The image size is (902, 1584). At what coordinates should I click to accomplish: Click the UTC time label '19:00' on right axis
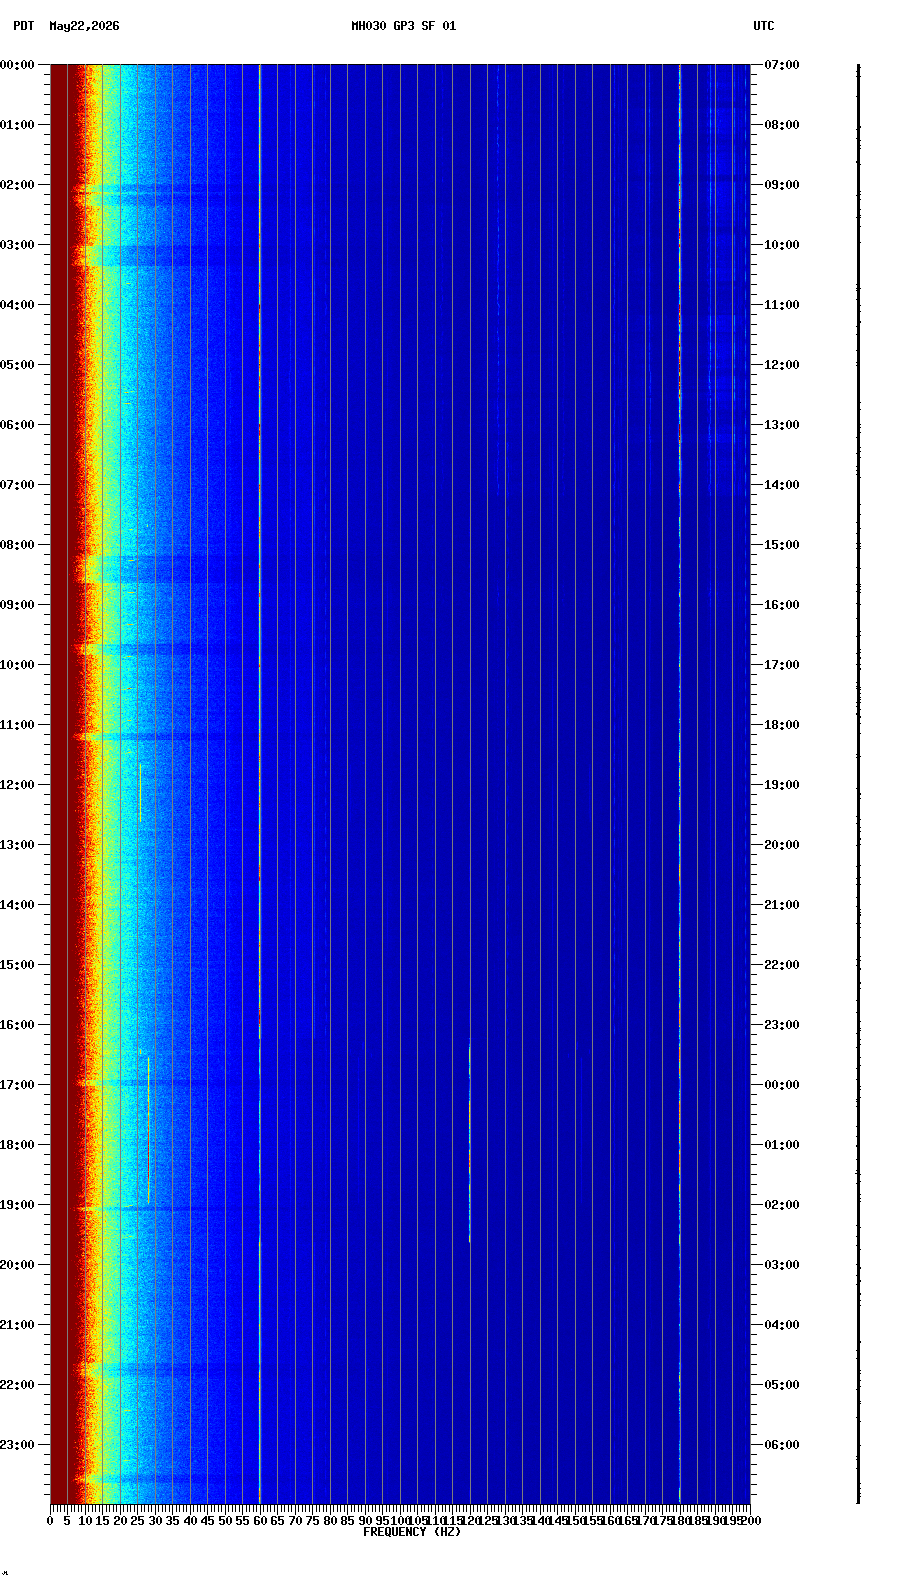[x=781, y=785]
